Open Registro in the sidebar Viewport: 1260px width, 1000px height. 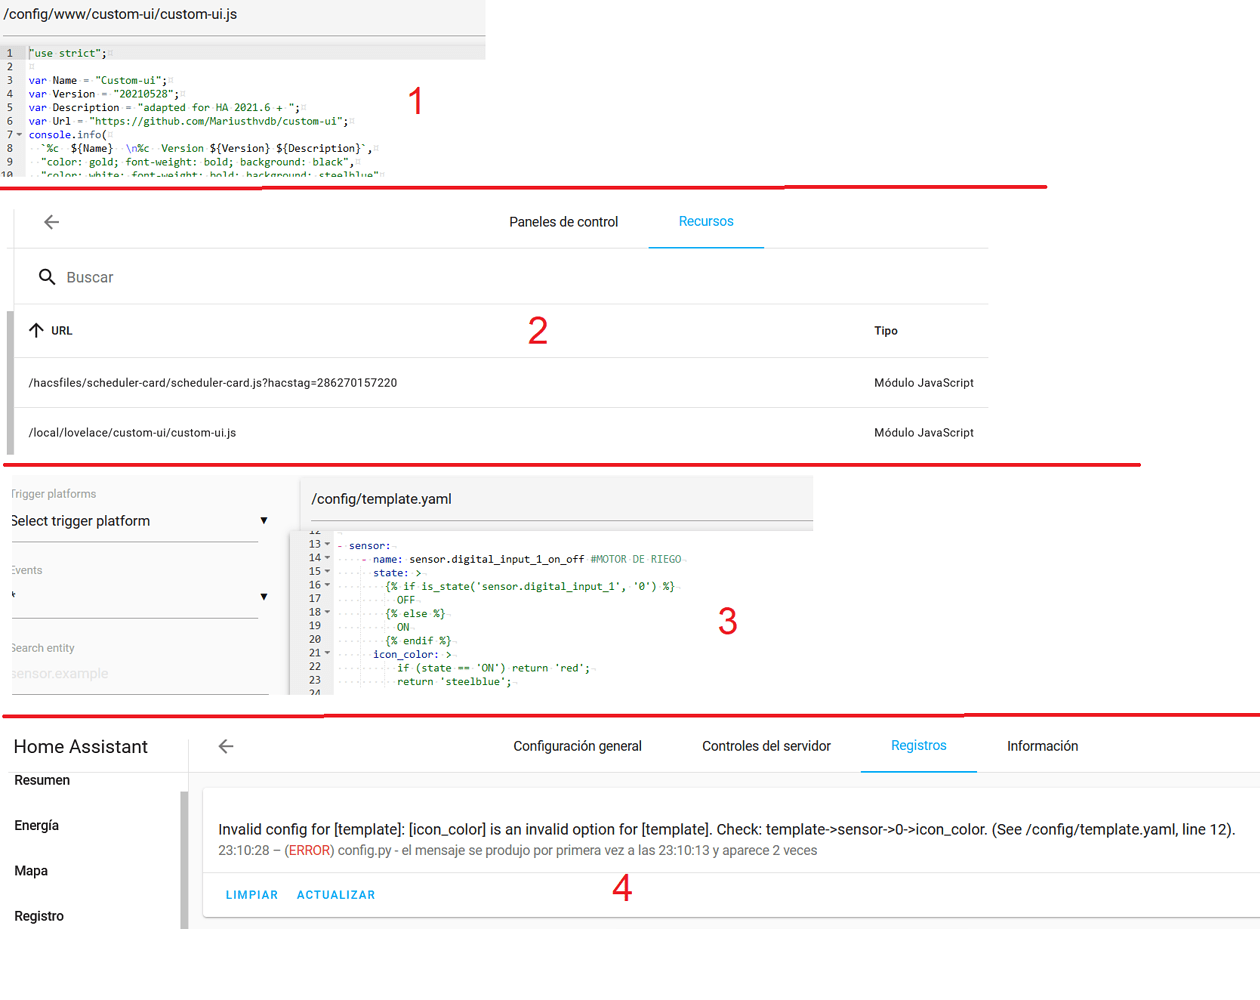coord(39,916)
